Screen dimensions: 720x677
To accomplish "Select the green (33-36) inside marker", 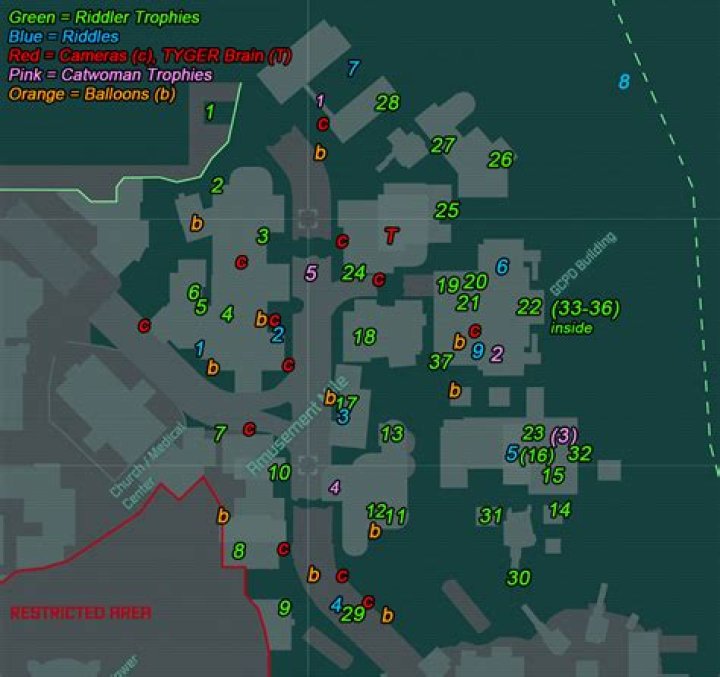I will (585, 315).
